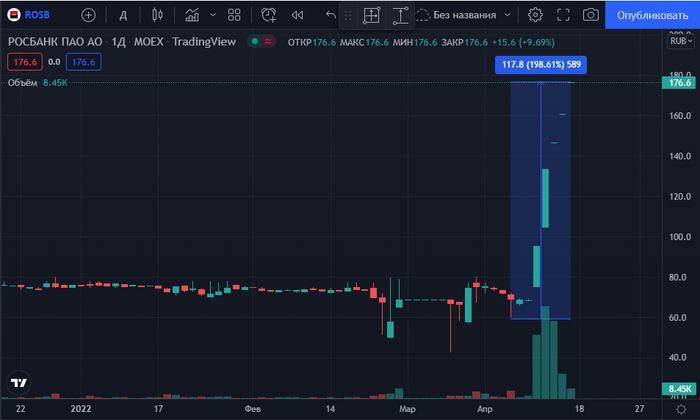This screenshot has width=700, height=420.
Task: Change the Д timeframe interval
Action: click(122, 15)
